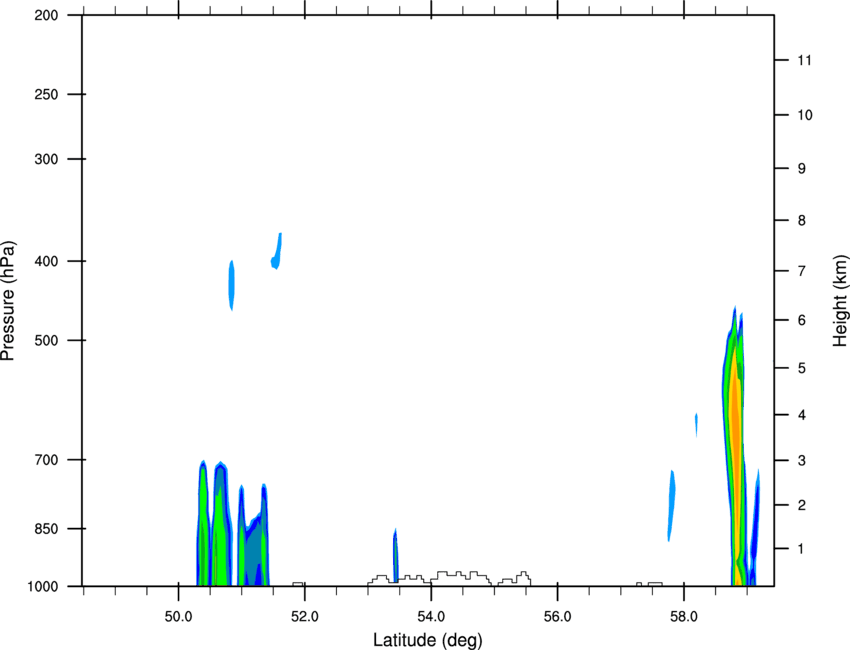850x650 pixels.
Task: Click the 52.0 latitude label
Action: pyautogui.click(x=305, y=617)
